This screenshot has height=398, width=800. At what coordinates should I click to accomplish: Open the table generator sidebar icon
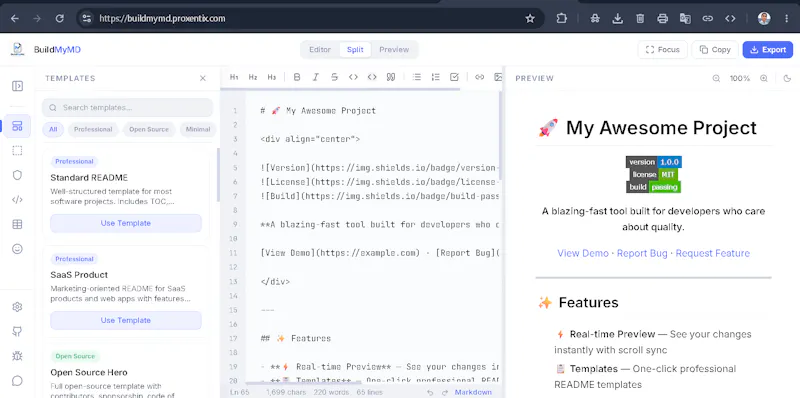(17, 224)
